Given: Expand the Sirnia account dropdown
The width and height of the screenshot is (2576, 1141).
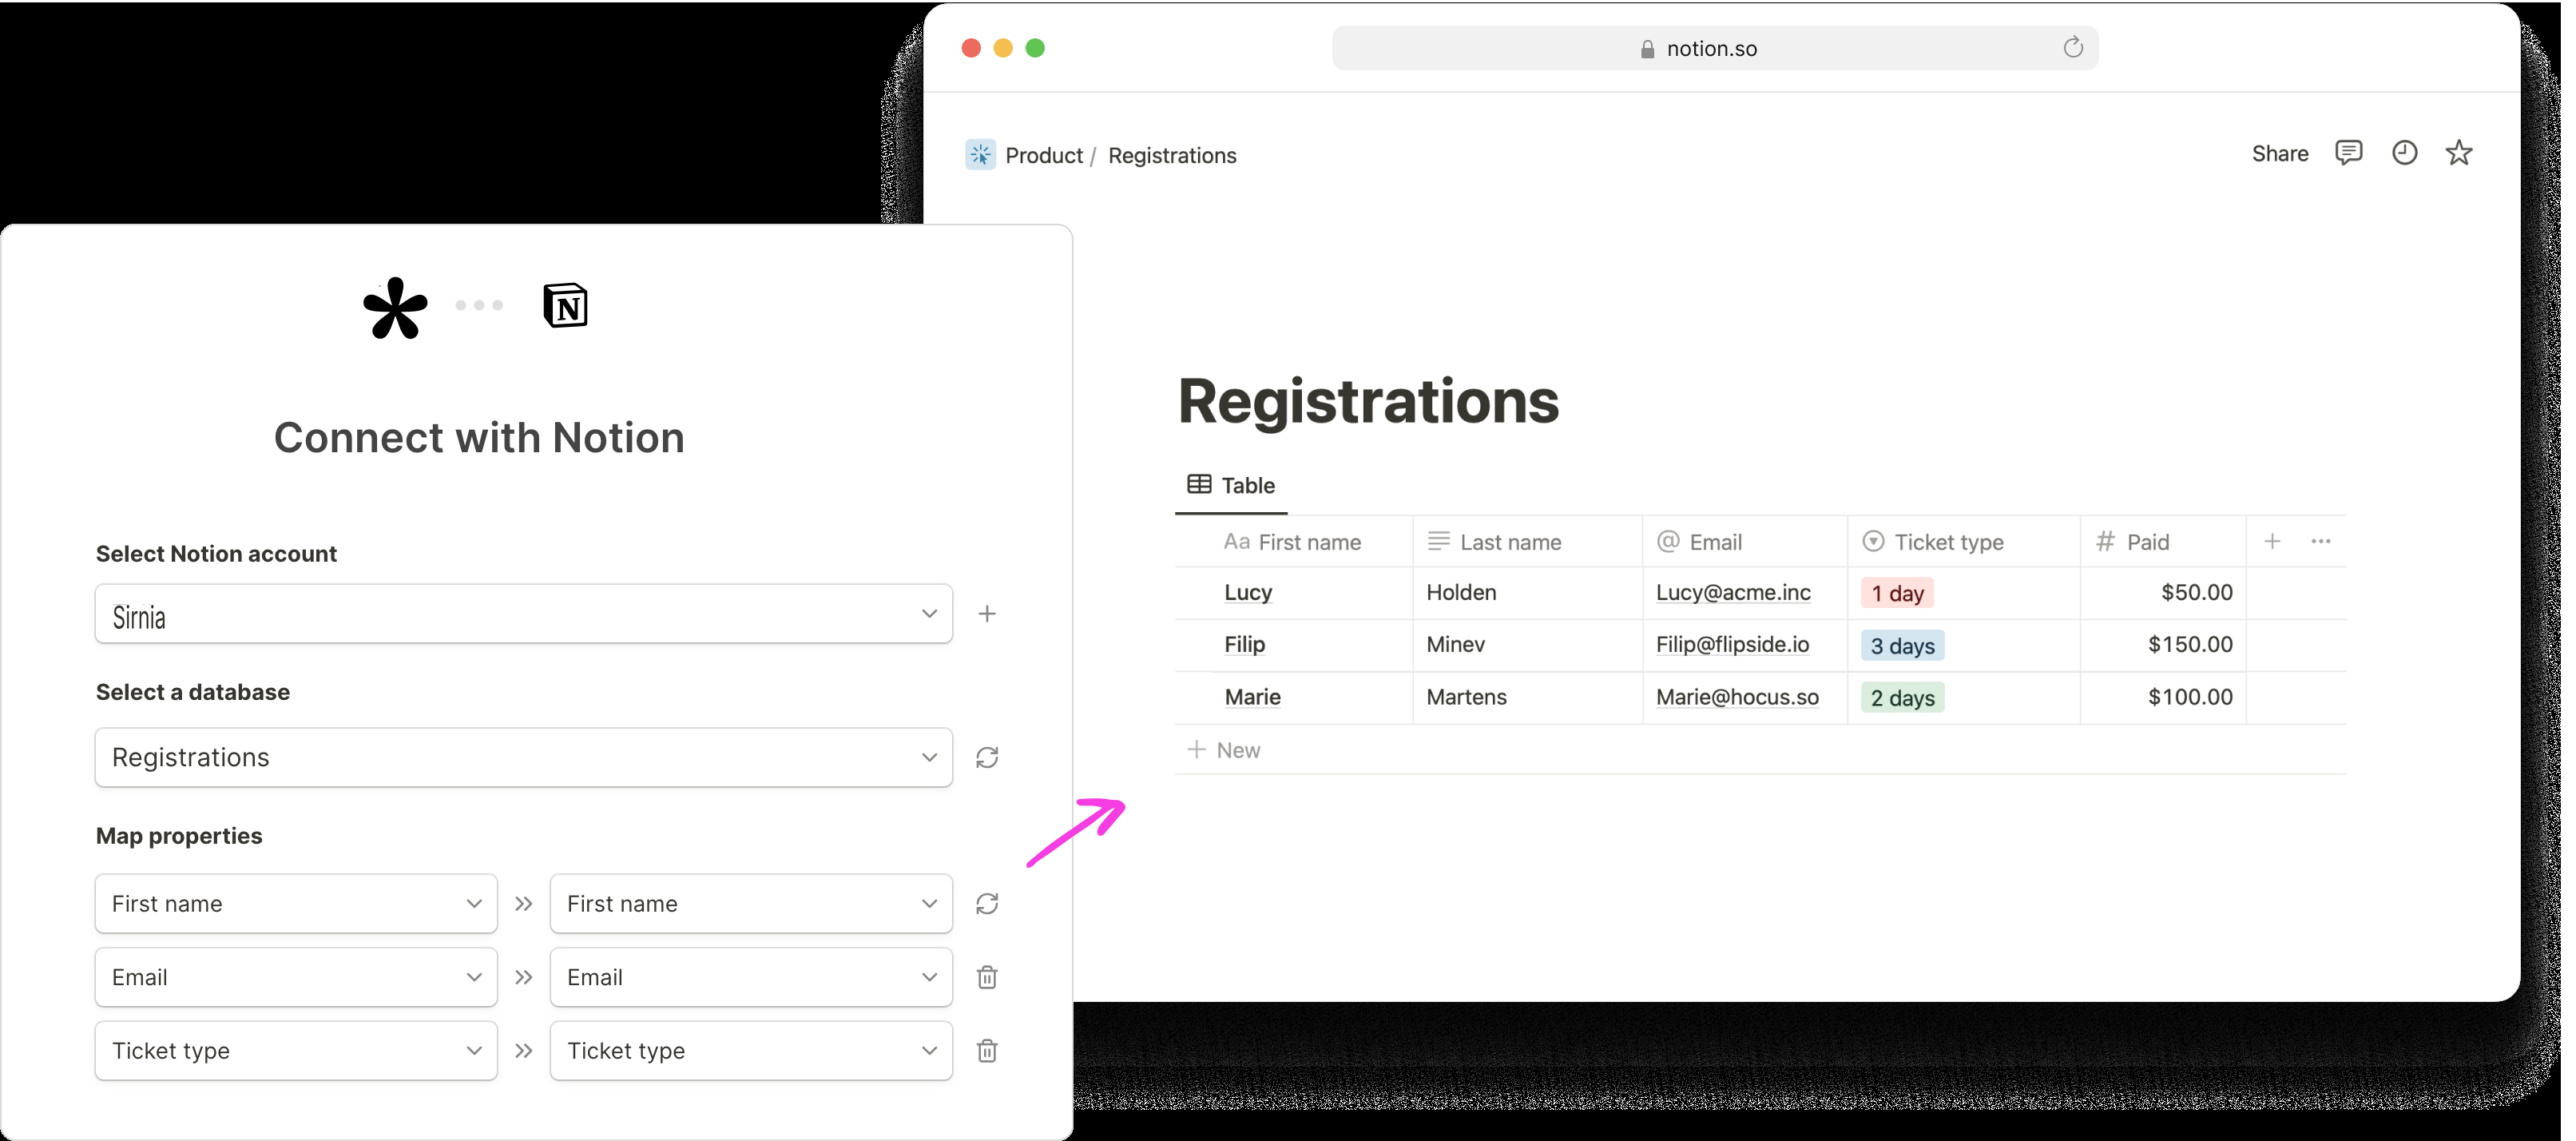Looking at the screenshot, I should [523, 614].
